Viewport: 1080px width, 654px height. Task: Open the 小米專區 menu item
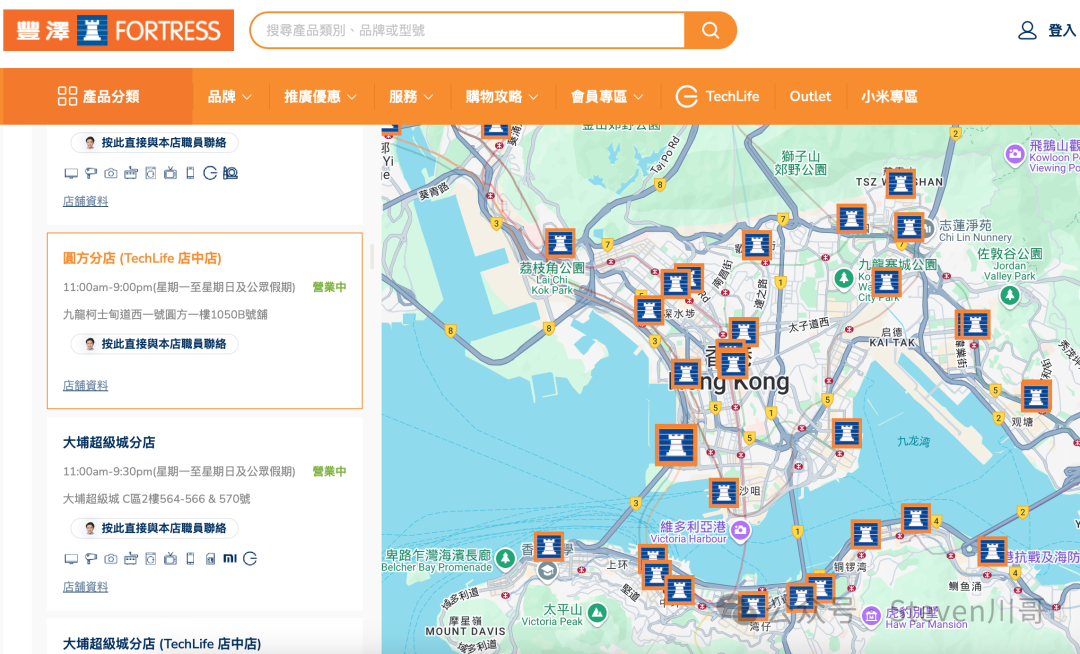click(x=889, y=96)
